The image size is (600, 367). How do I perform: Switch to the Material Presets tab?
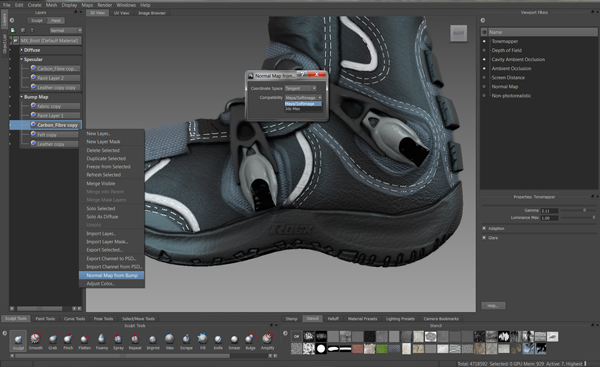coord(362,318)
